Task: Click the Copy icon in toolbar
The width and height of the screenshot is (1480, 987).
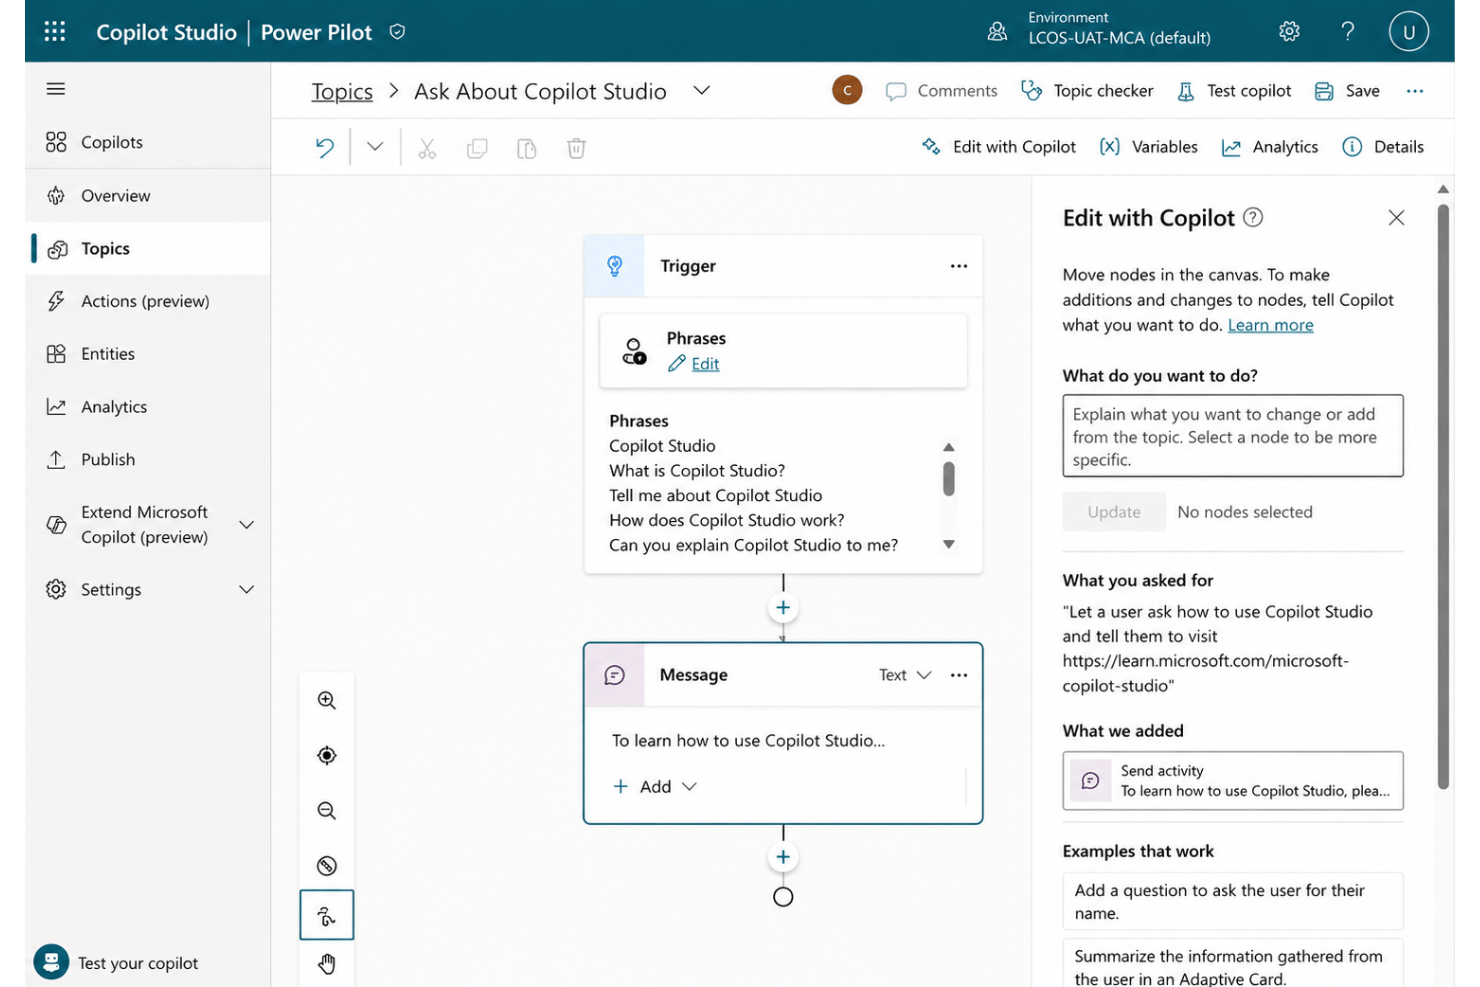Action: point(477,148)
